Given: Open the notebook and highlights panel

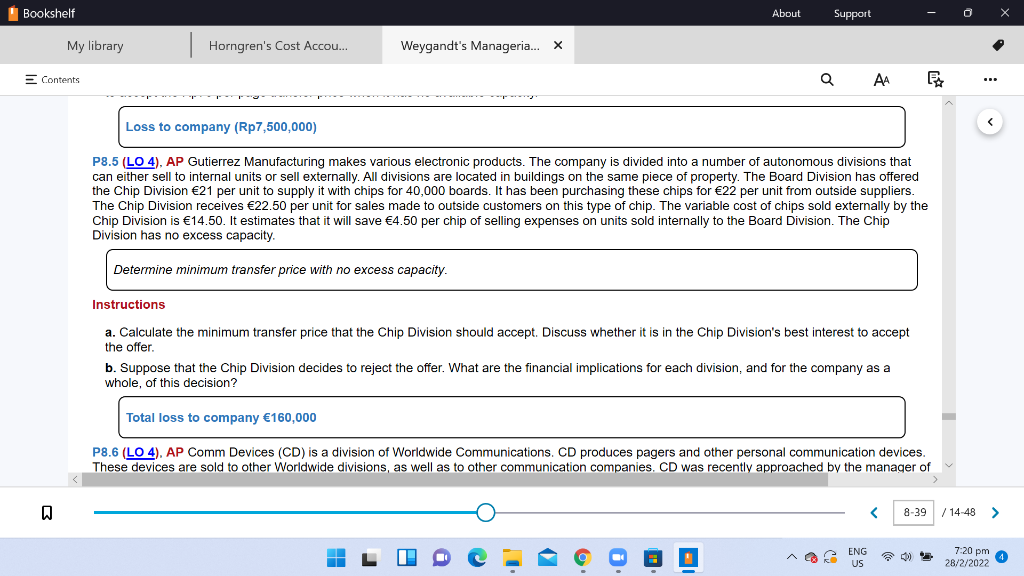Looking at the screenshot, I should (935, 80).
